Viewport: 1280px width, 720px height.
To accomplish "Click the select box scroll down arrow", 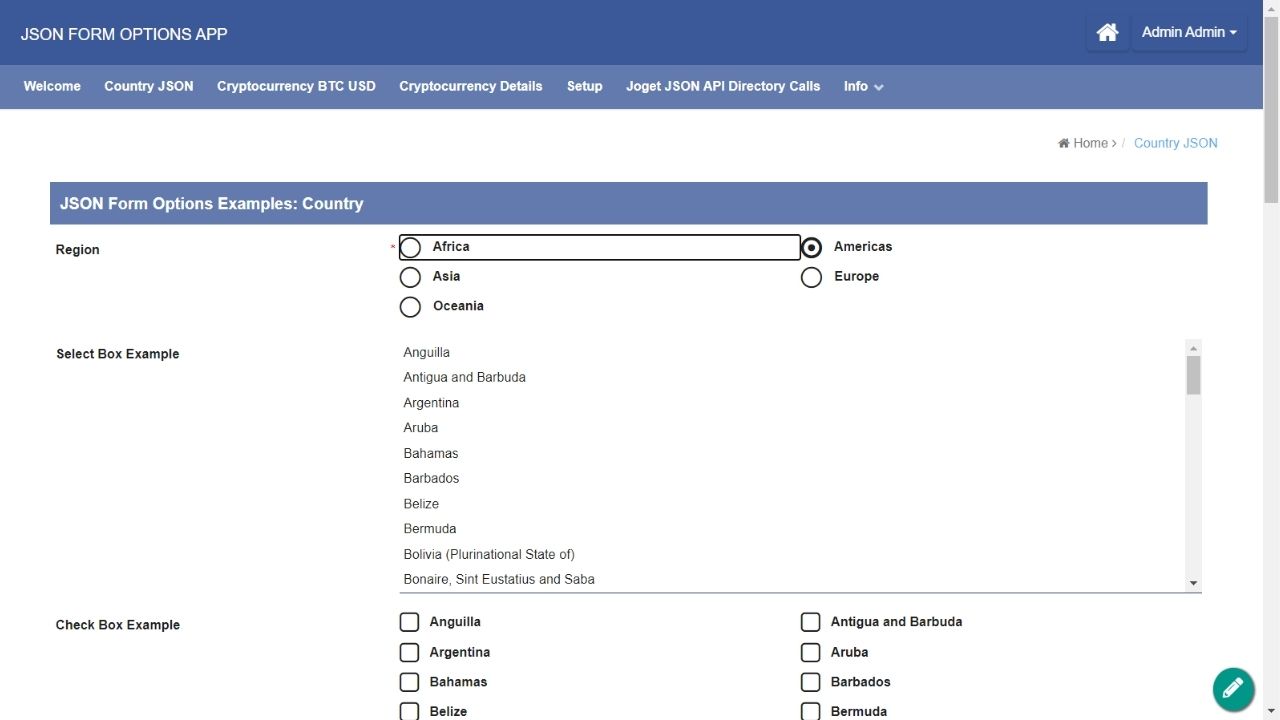I will (1193, 583).
